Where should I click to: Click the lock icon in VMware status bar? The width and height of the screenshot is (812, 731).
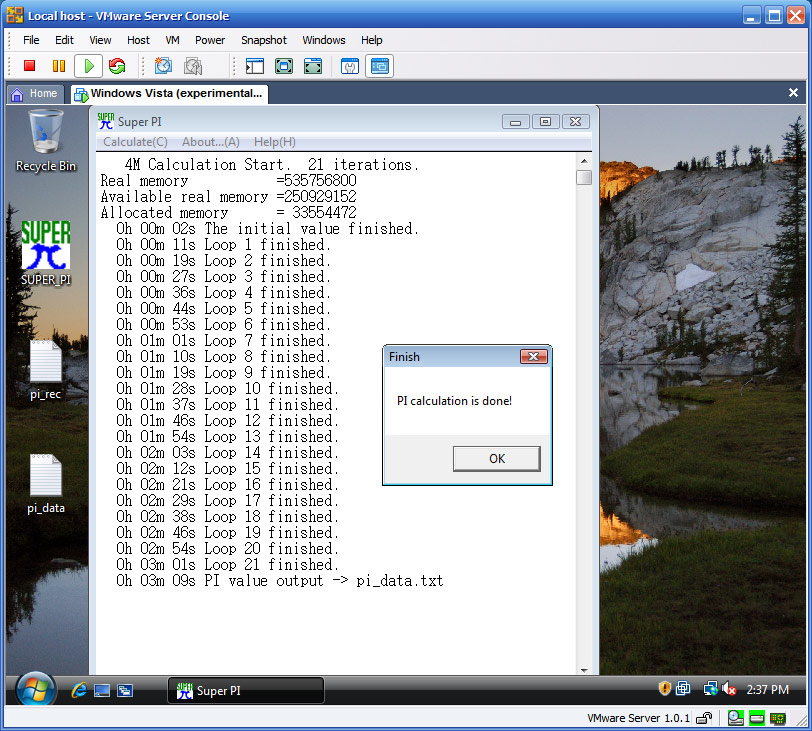point(704,718)
